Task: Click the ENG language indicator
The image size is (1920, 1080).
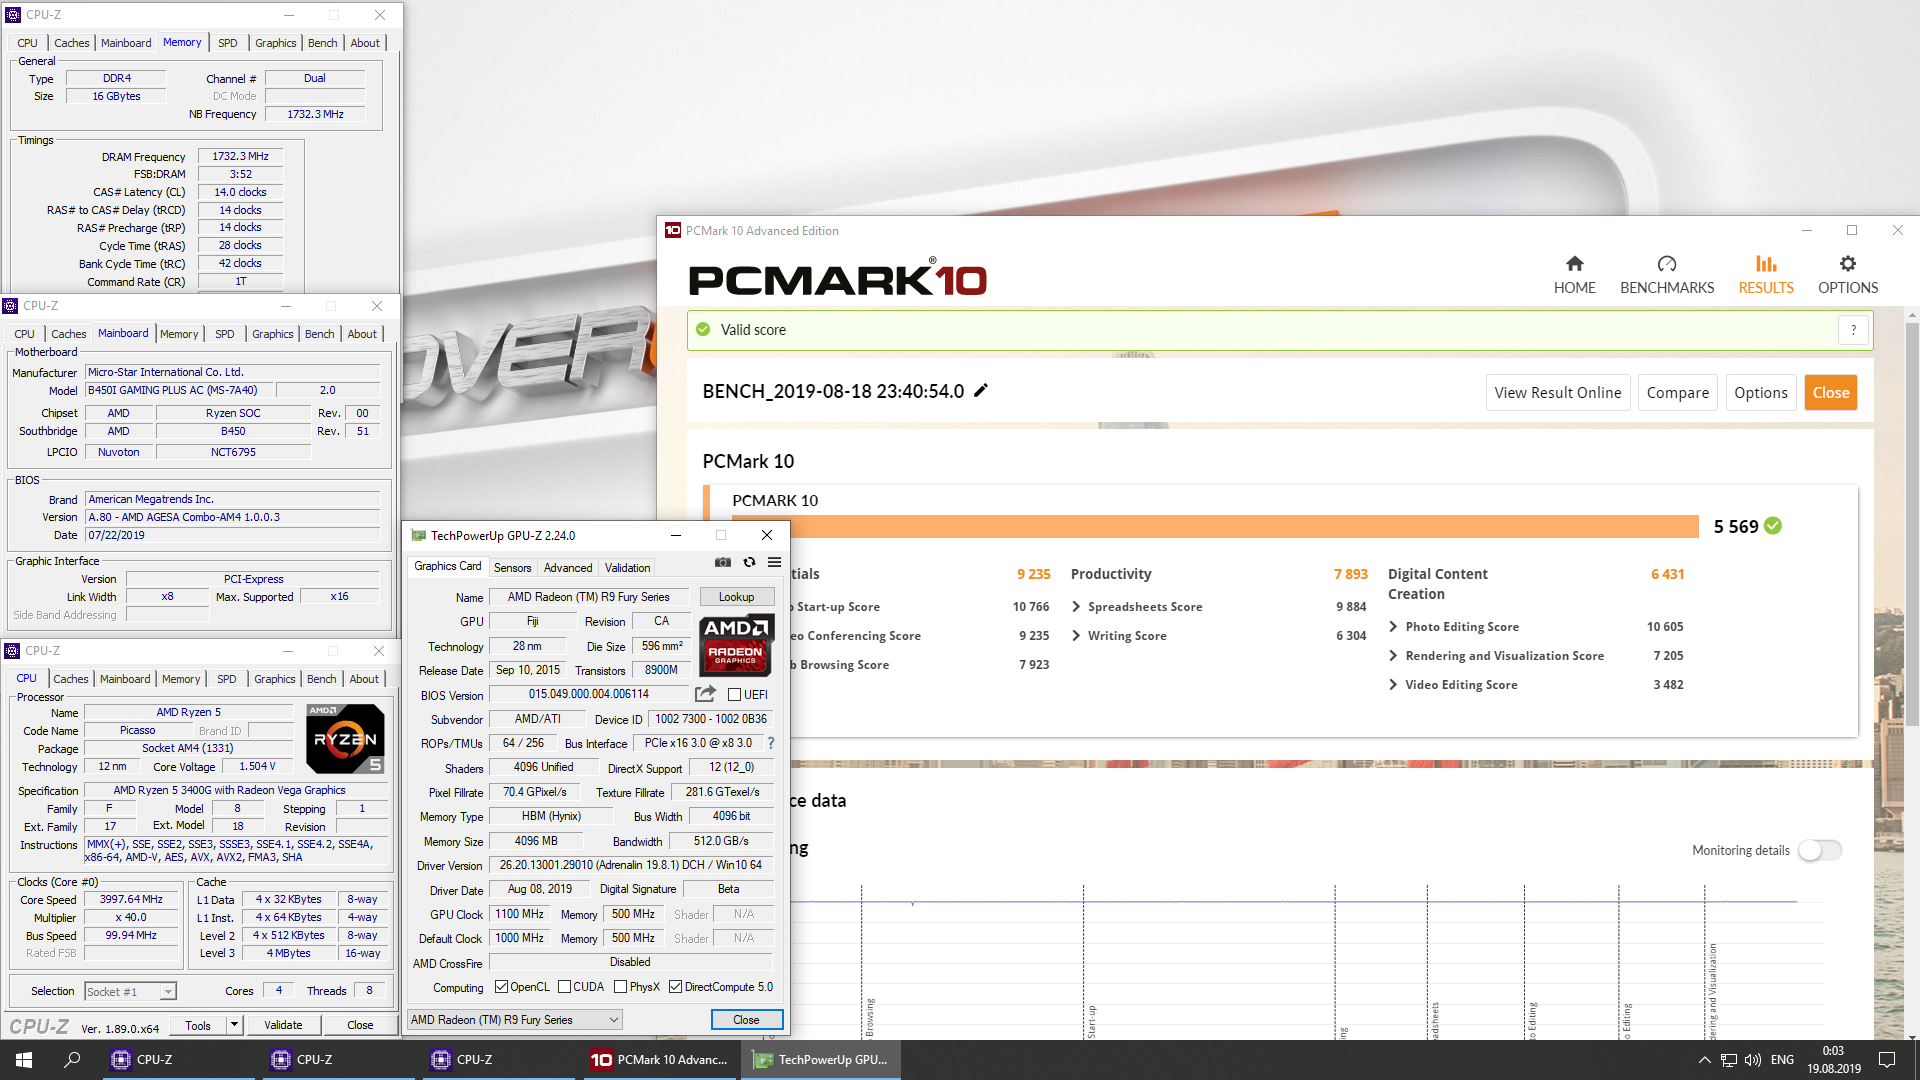Action: coord(1782,1060)
